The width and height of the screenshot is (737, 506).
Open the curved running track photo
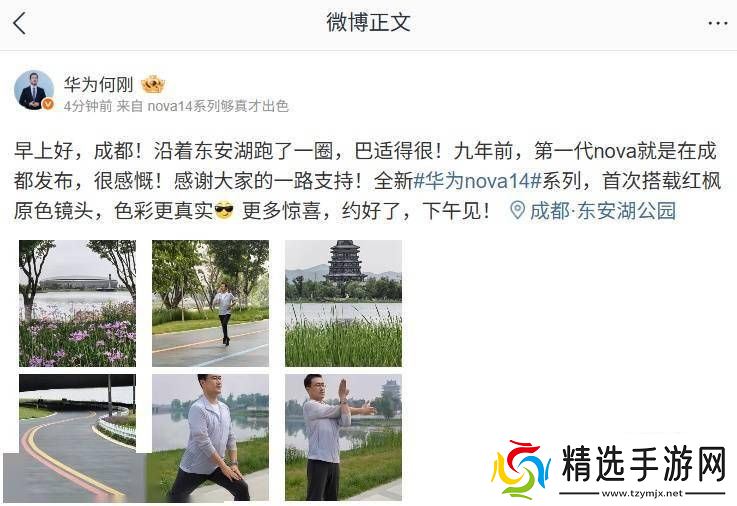click(x=78, y=437)
